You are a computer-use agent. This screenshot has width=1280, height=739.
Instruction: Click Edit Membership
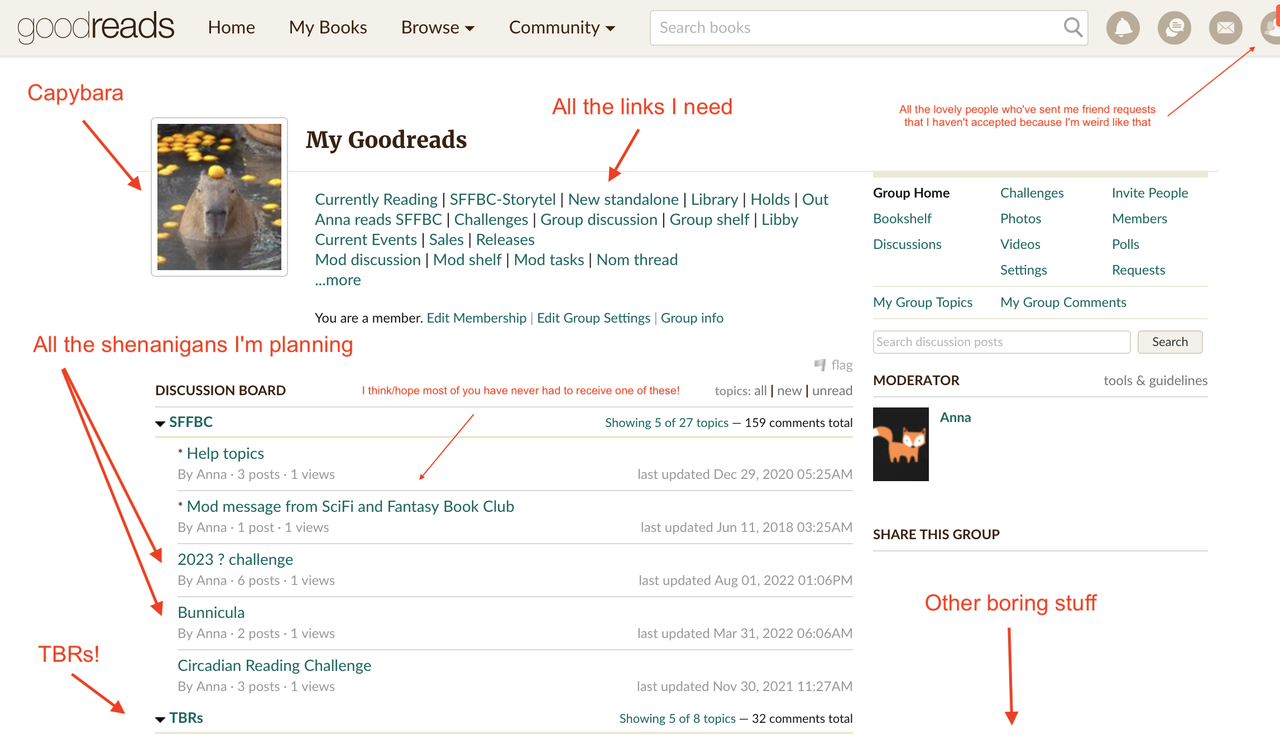pyautogui.click(x=476, y=318)
